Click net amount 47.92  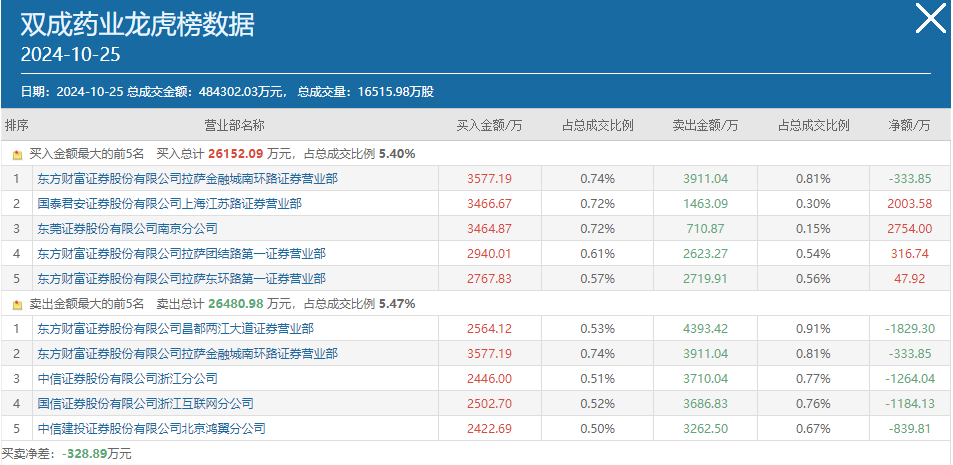(x=909, y=278)
